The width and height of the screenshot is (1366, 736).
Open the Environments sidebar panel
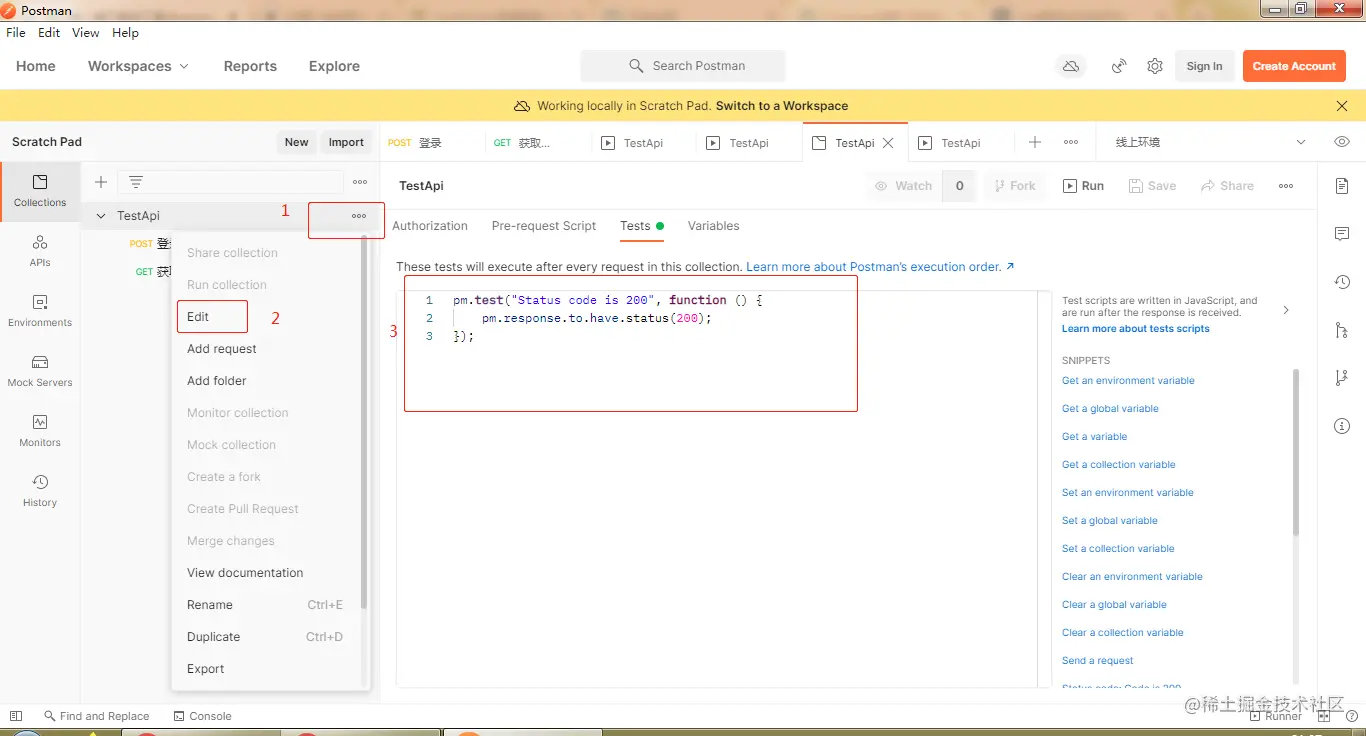[40, 310]
